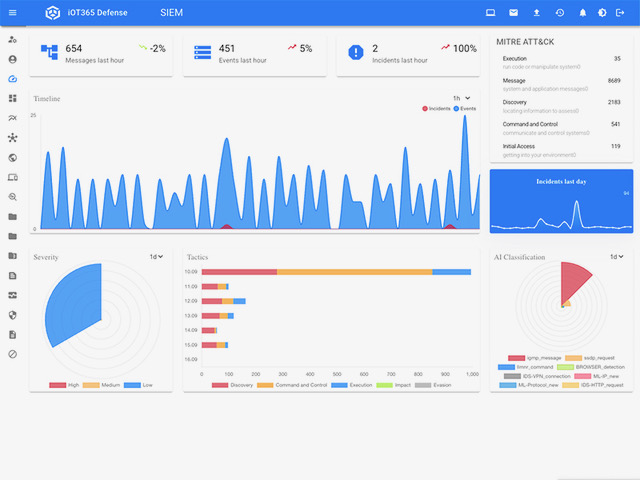This screenshot has width=640, height=480.
Task: Open the shield security icon in sidebar
Action: pyautogui.click(x=12, y=314)
